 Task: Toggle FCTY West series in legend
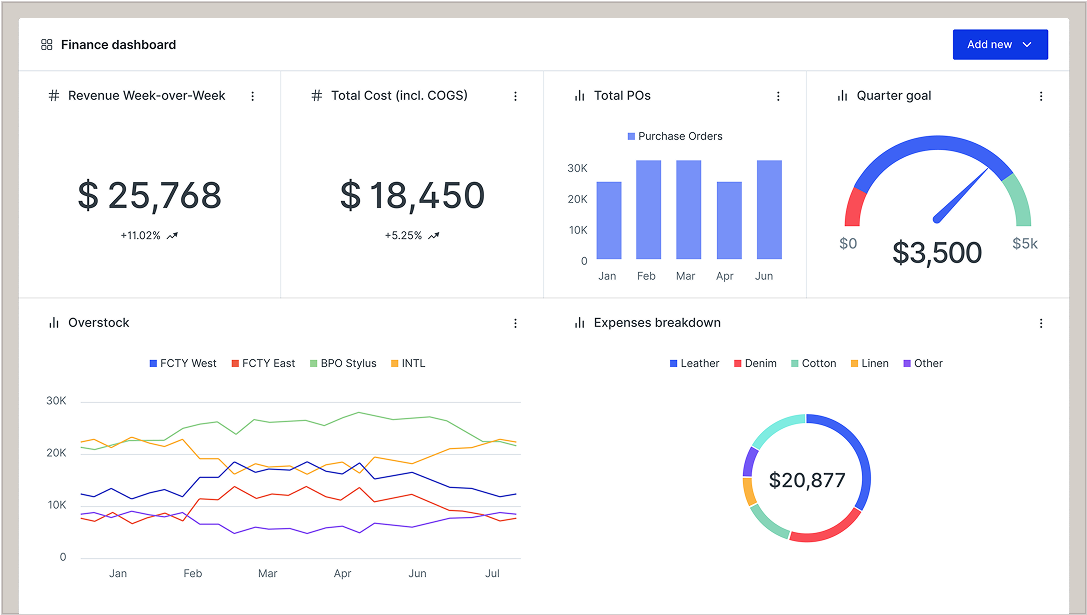click(x=183, y=364)
